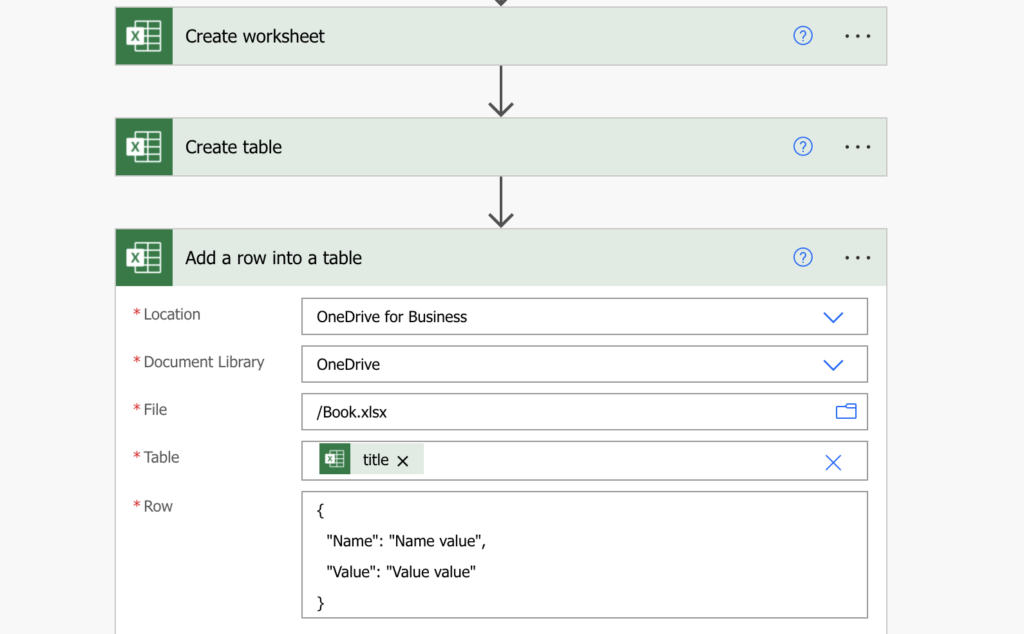Open the Create table ellipsis menu
Screen dimensions: 1024x634
(857, 147)
